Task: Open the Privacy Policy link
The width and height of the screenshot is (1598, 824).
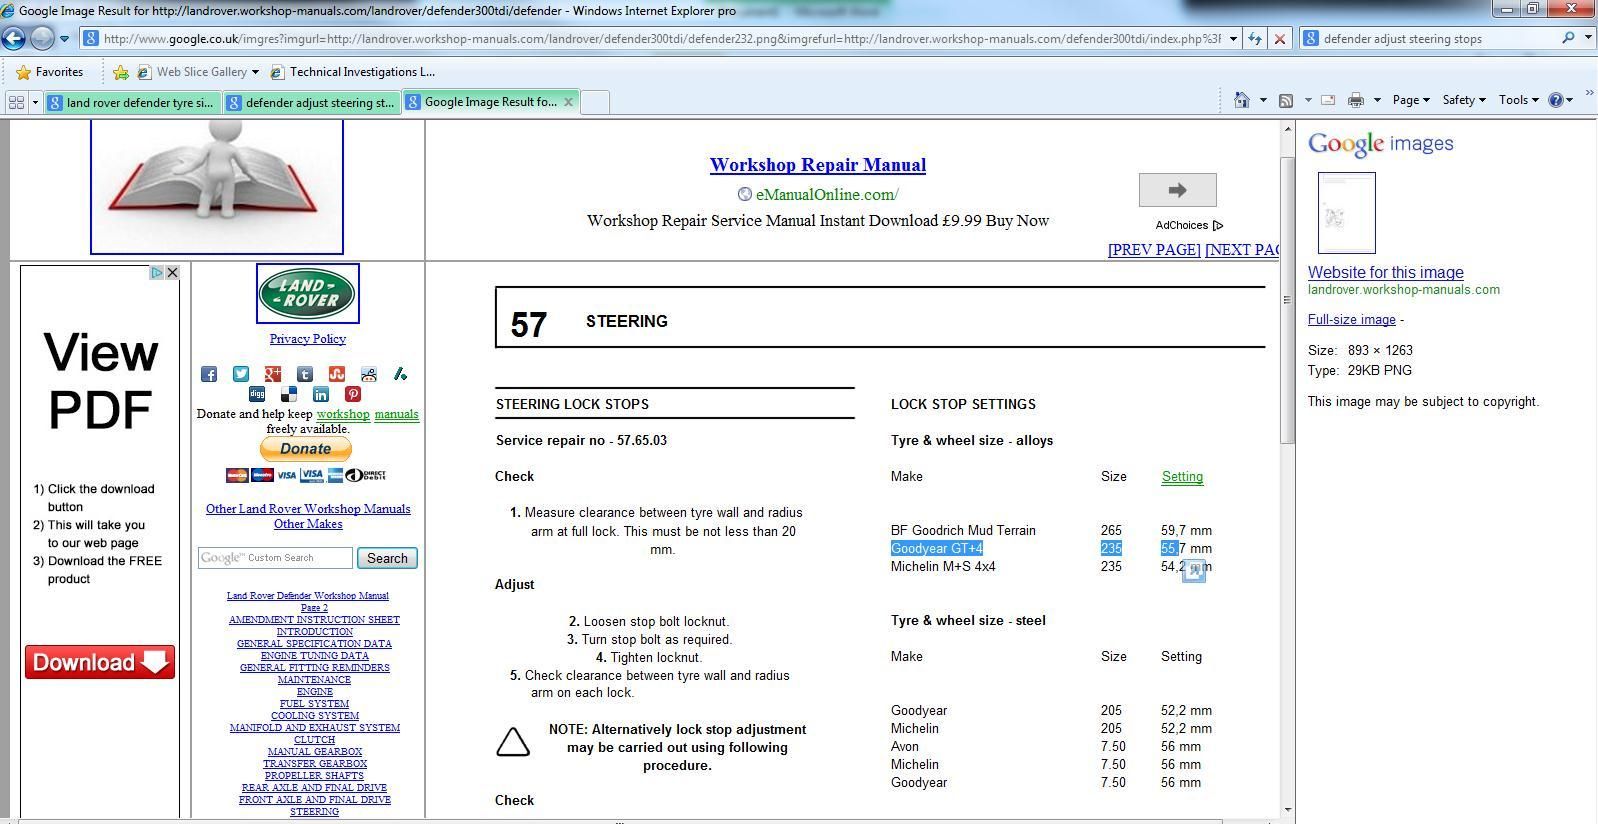Action: [307, 339]
